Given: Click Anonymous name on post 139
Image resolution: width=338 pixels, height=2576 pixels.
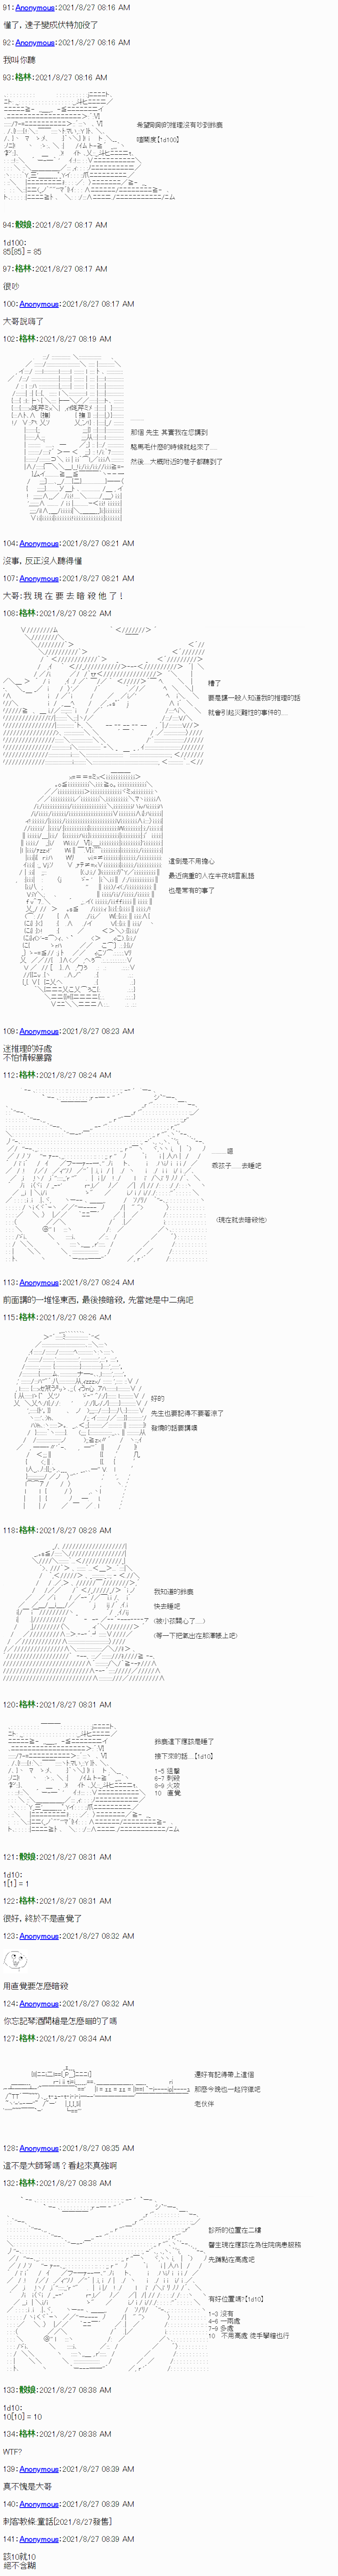Looking at the screenshot, I should [x=39, y=2469].
